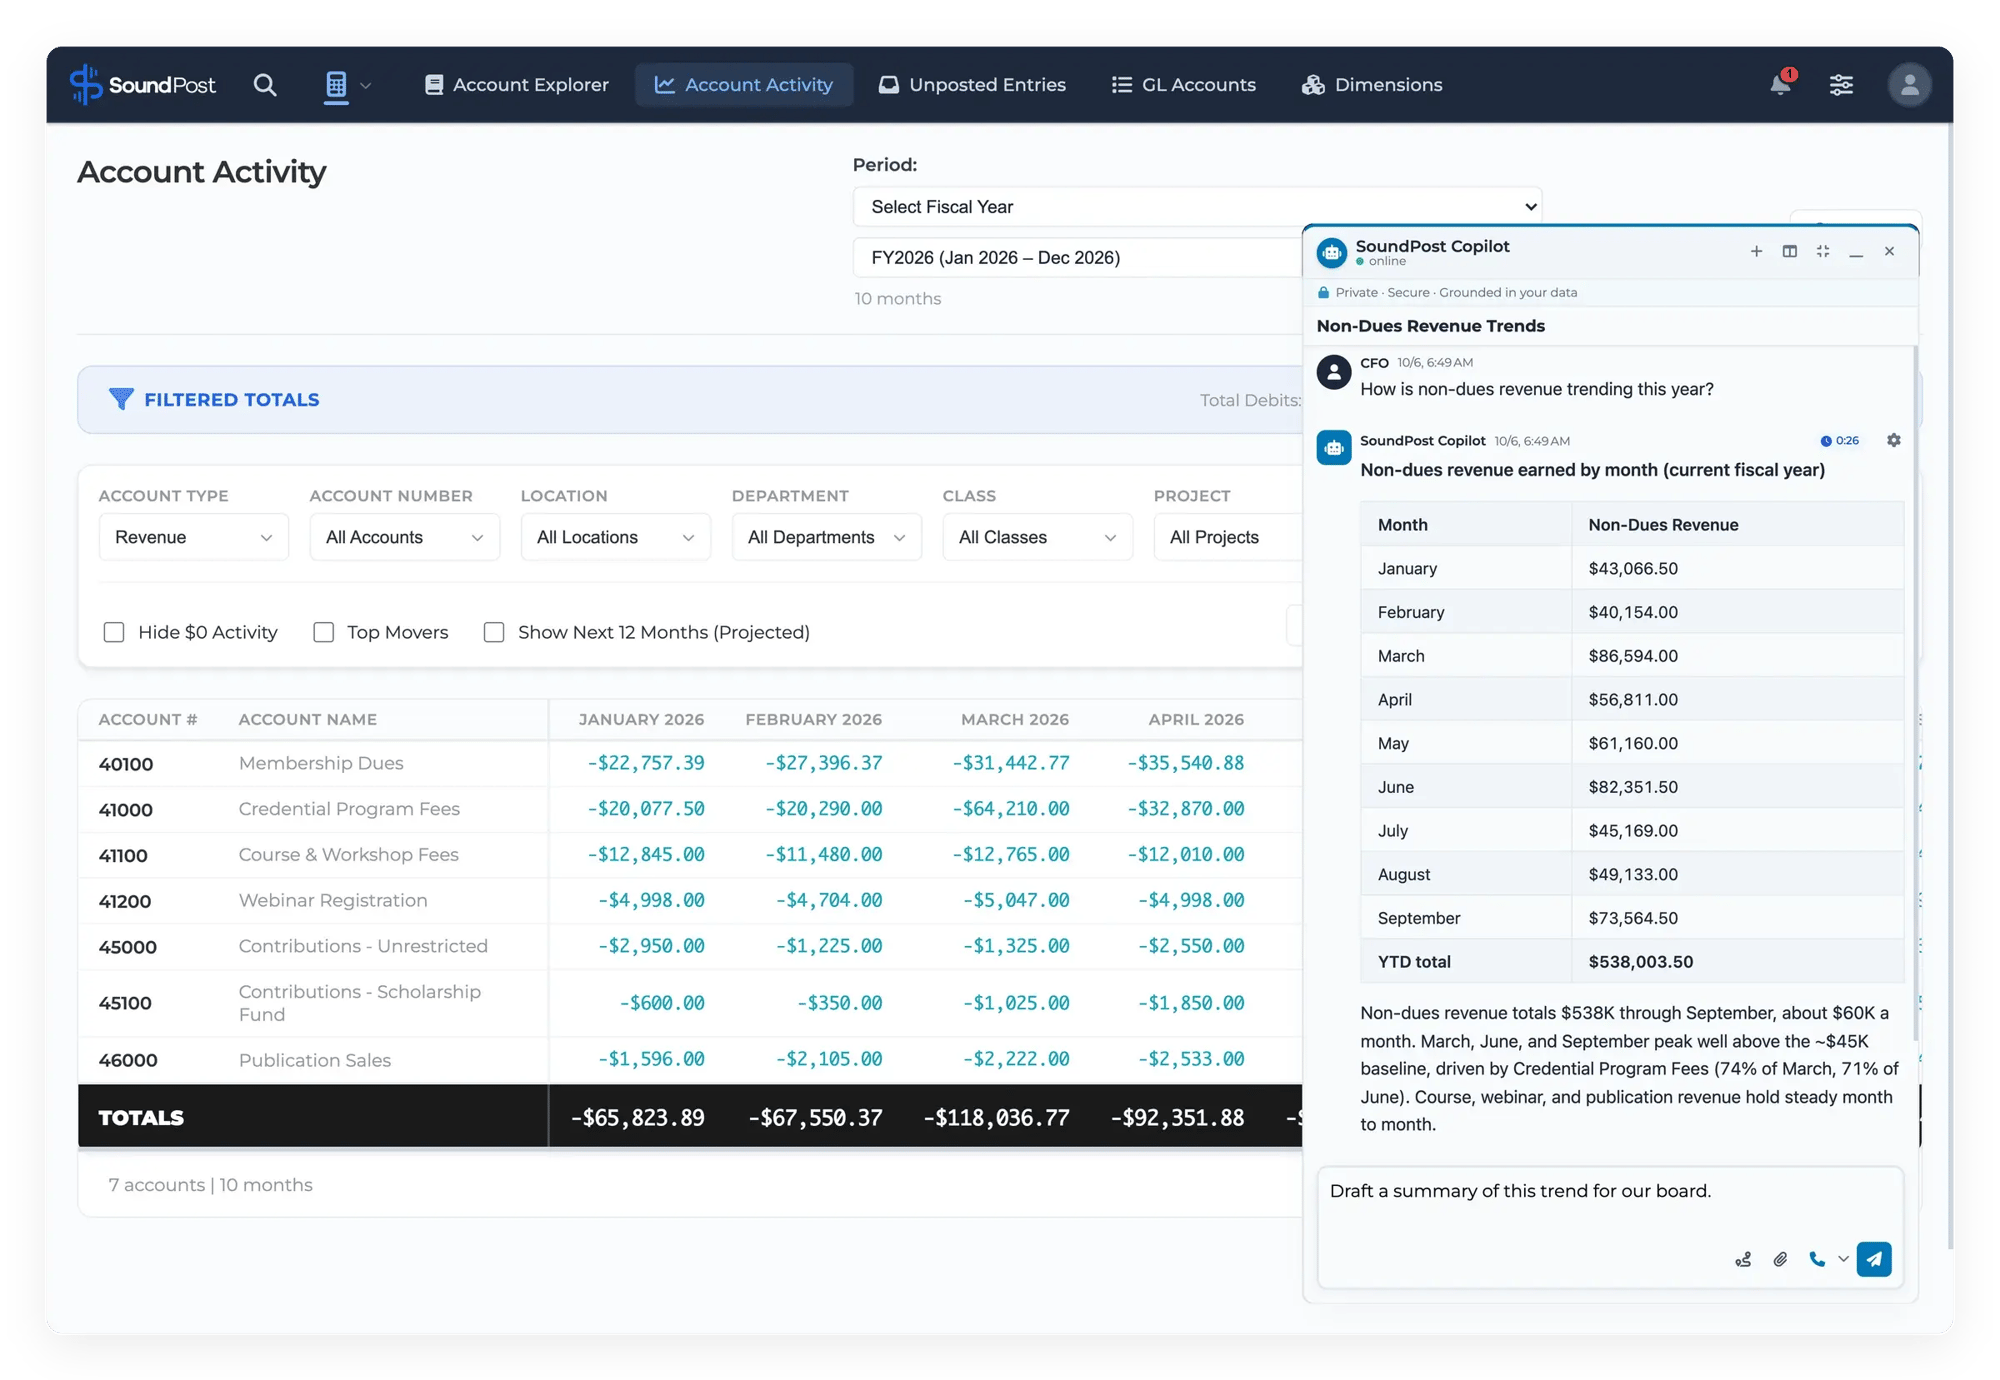Open Copilot message settings gear icon
Image resolution: width=2000 pixels, height=1380 pixels.
point(1893,440)
